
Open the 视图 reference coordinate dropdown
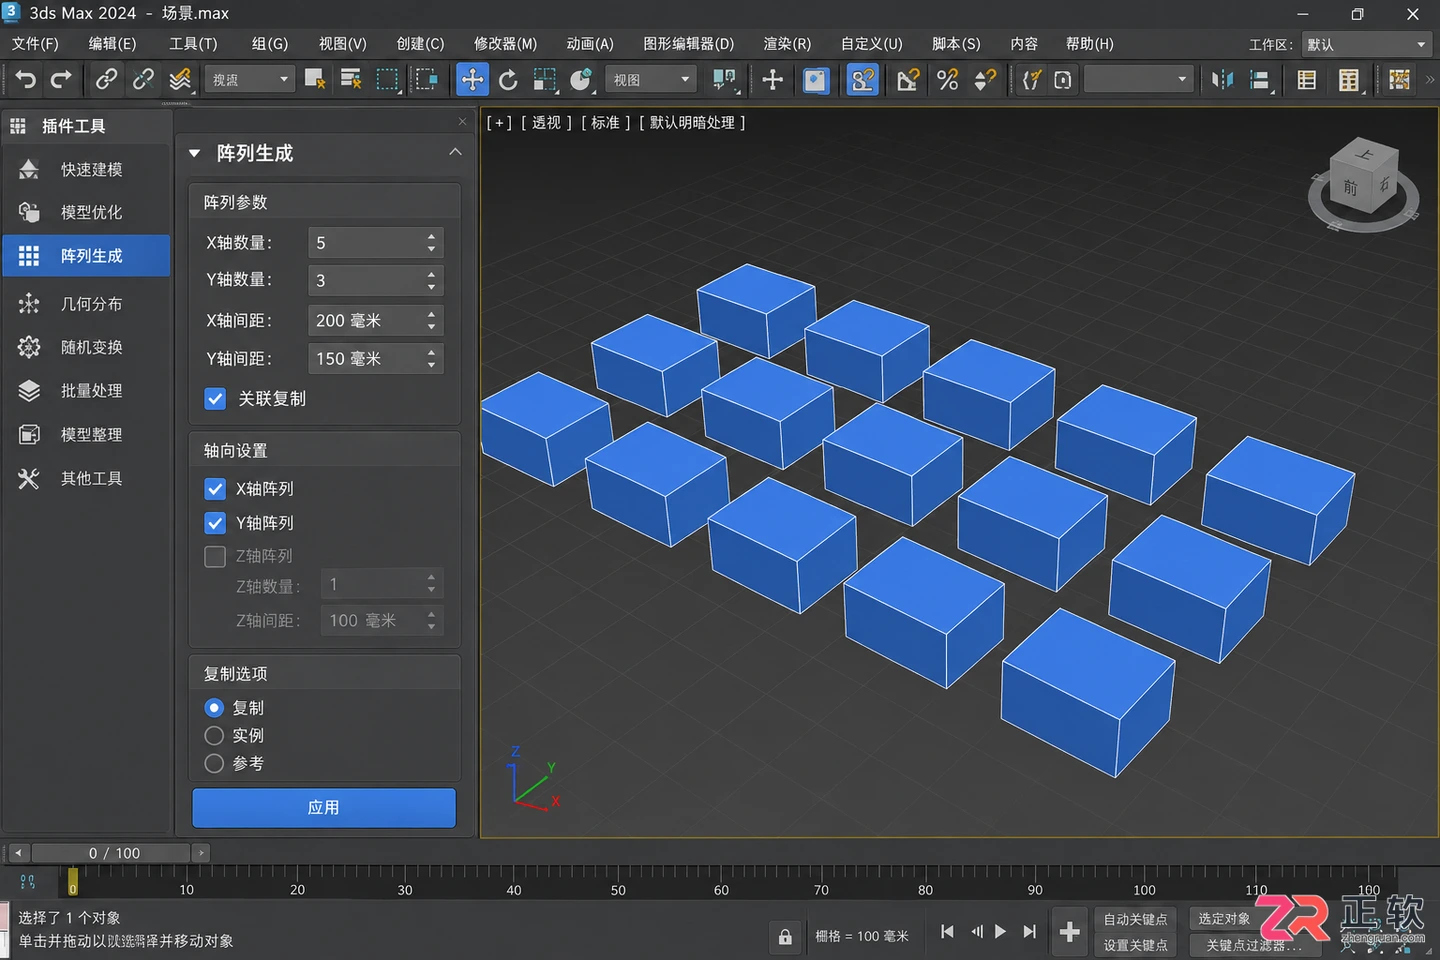[x=651, y=79]
